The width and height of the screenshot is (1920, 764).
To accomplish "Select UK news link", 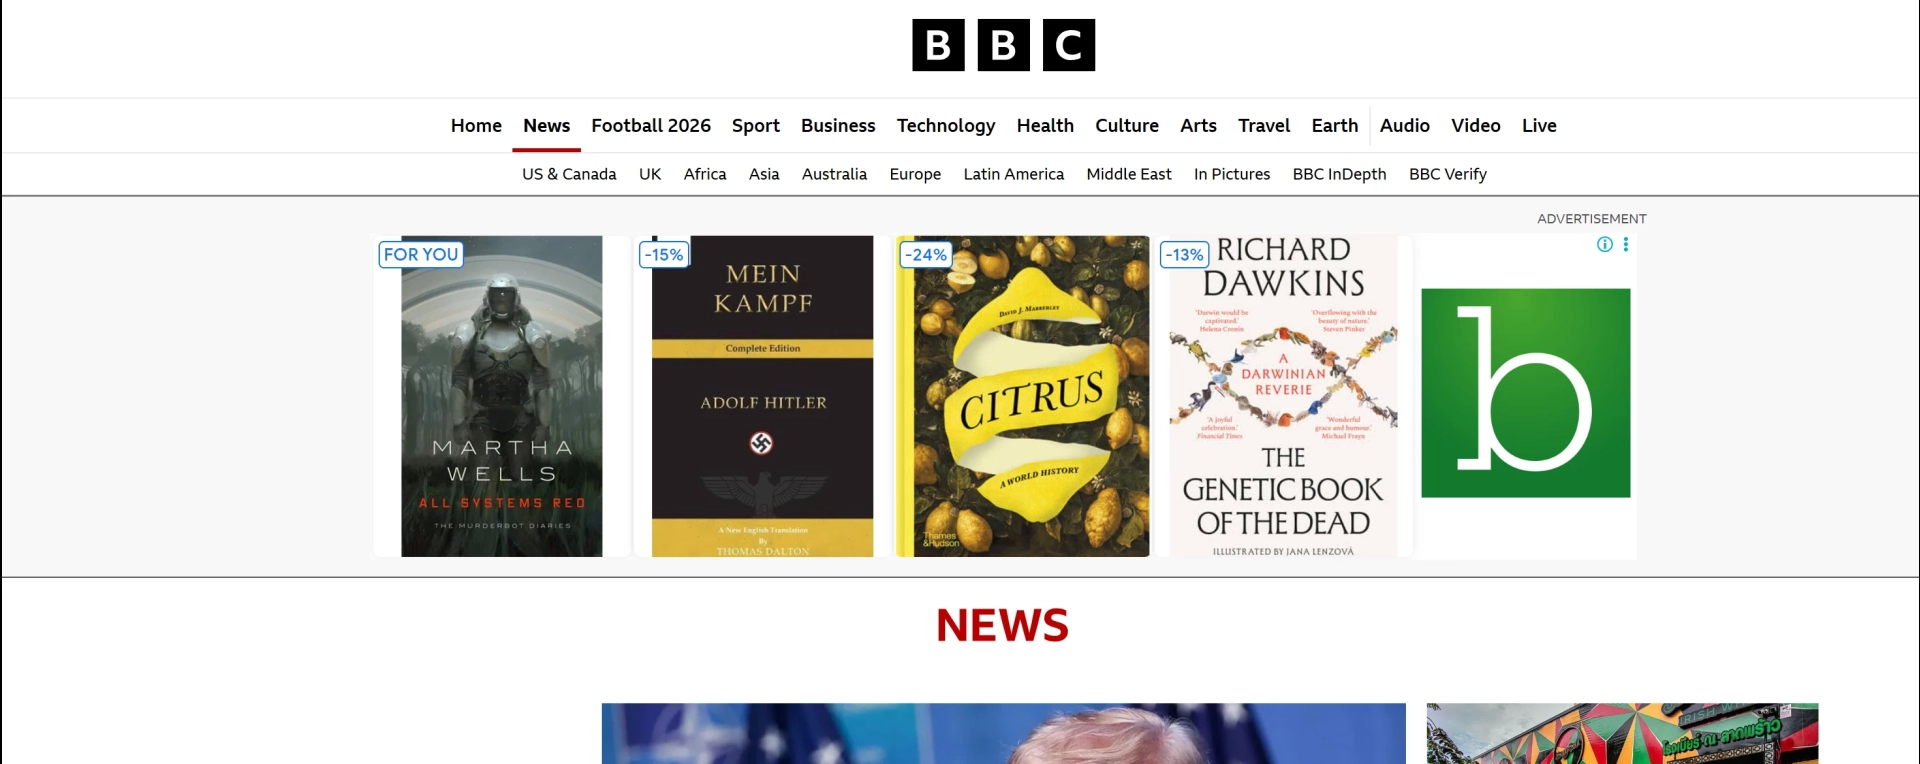I will click(x=650, y=174).
